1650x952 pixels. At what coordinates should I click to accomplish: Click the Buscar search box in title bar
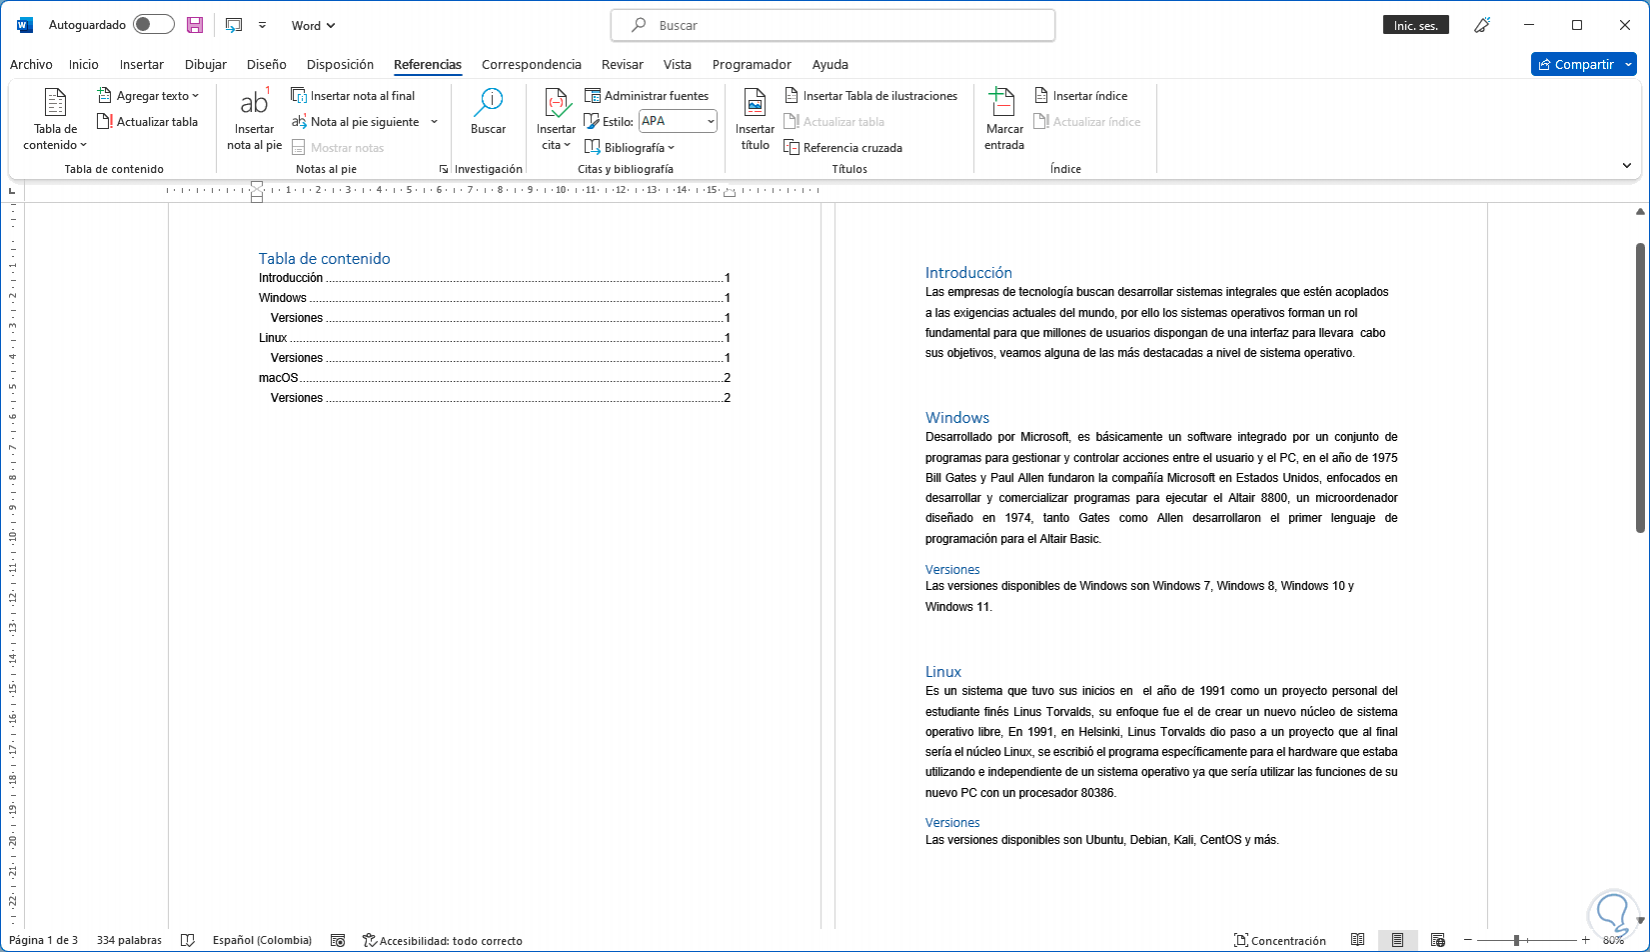click(832, 25)
